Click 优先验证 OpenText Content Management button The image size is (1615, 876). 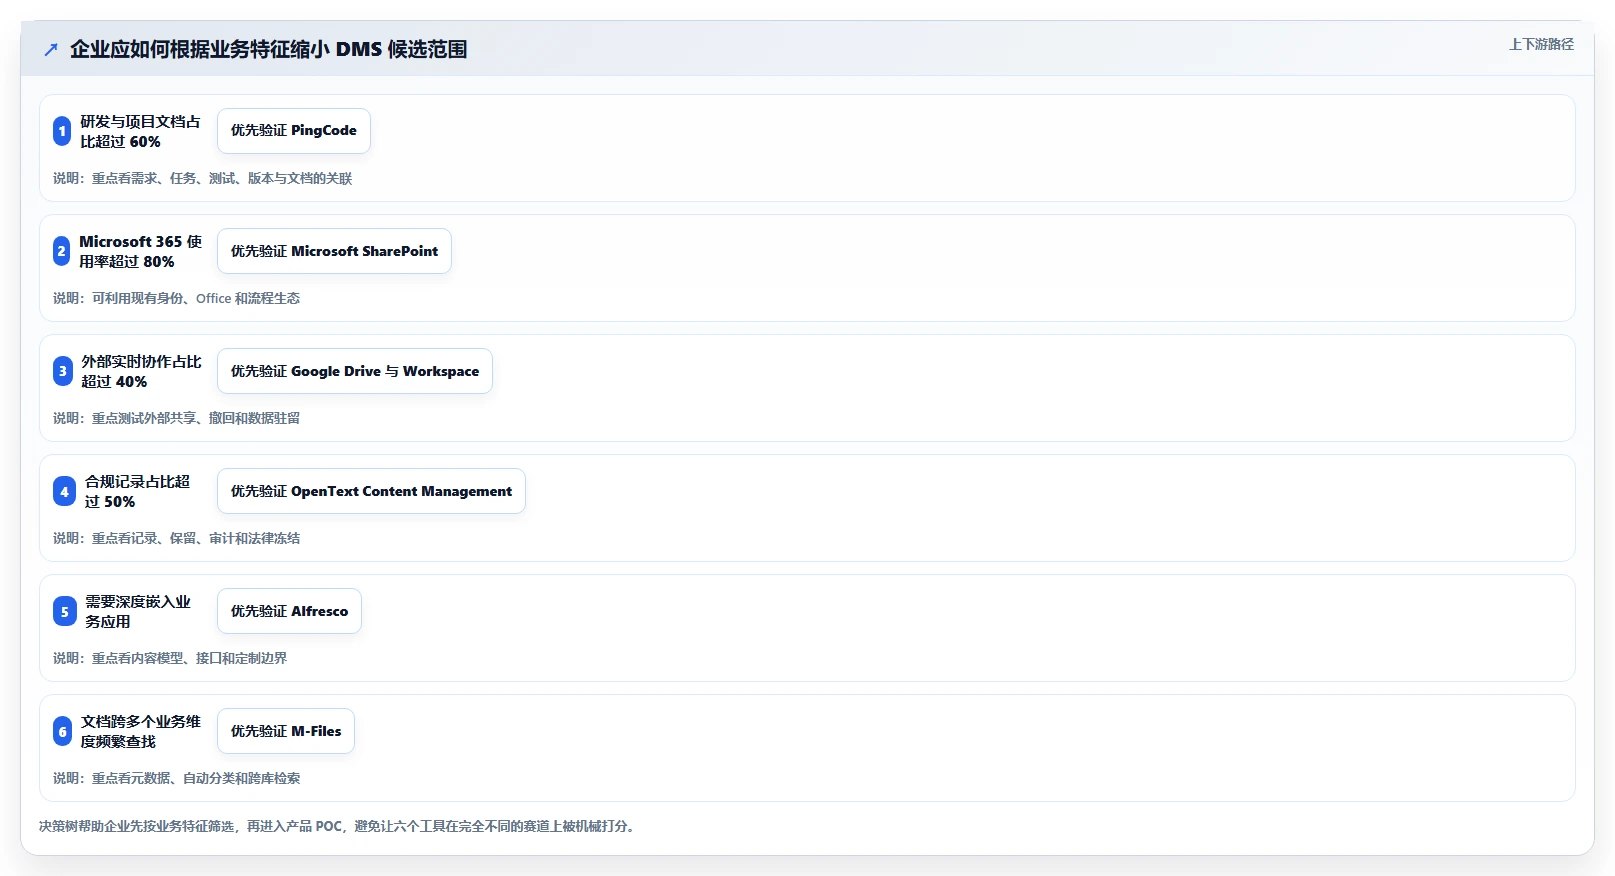click(x=371, y=491)
